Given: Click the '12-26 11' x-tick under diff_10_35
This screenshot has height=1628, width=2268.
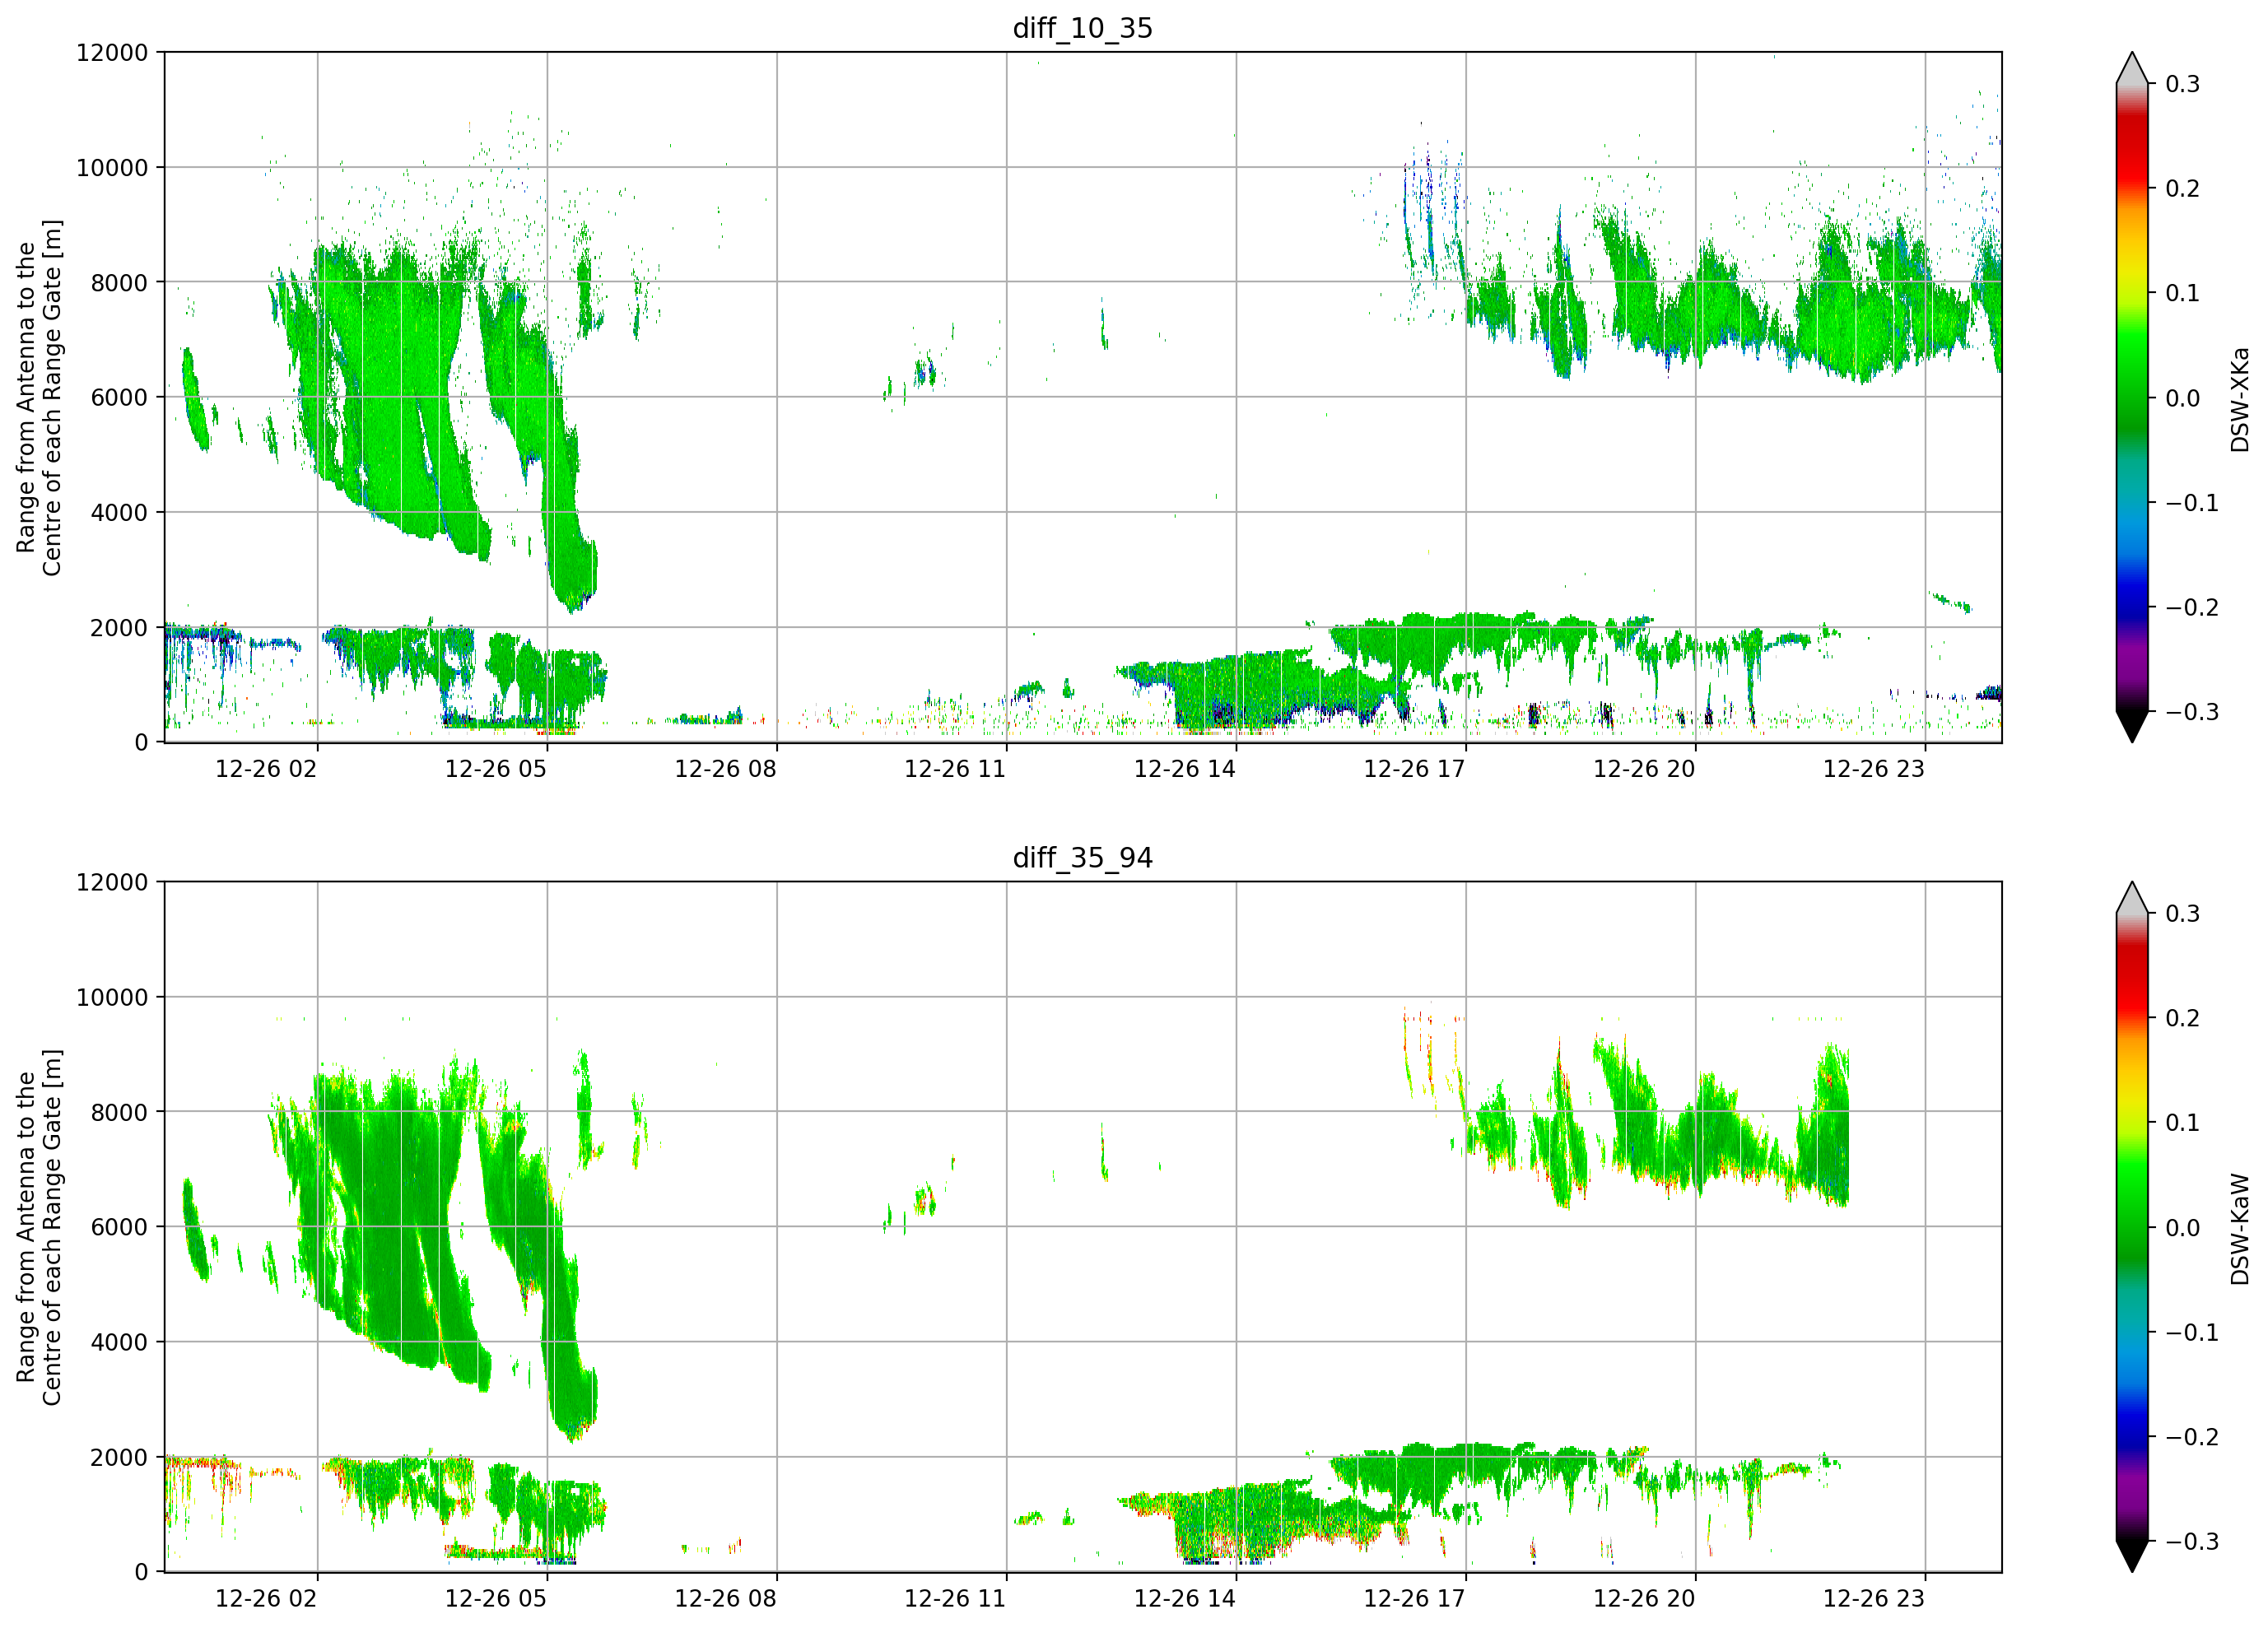Looking at the screenshot, I should (955, 769).
